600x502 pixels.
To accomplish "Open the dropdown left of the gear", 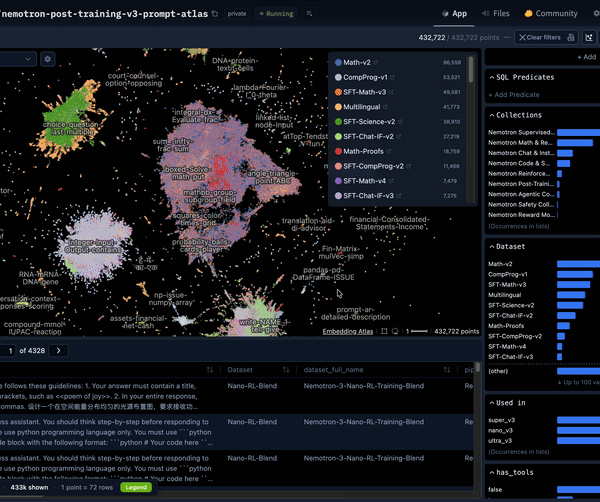I will coord(18,59).
